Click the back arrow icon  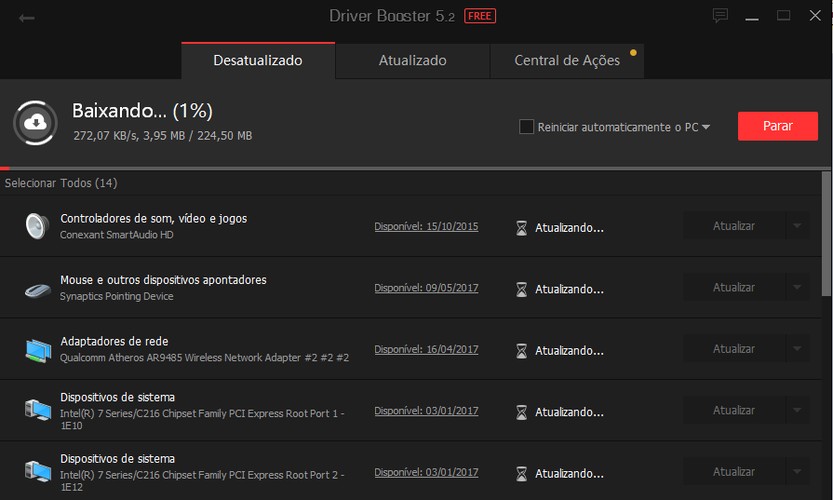tap(26, 19)
